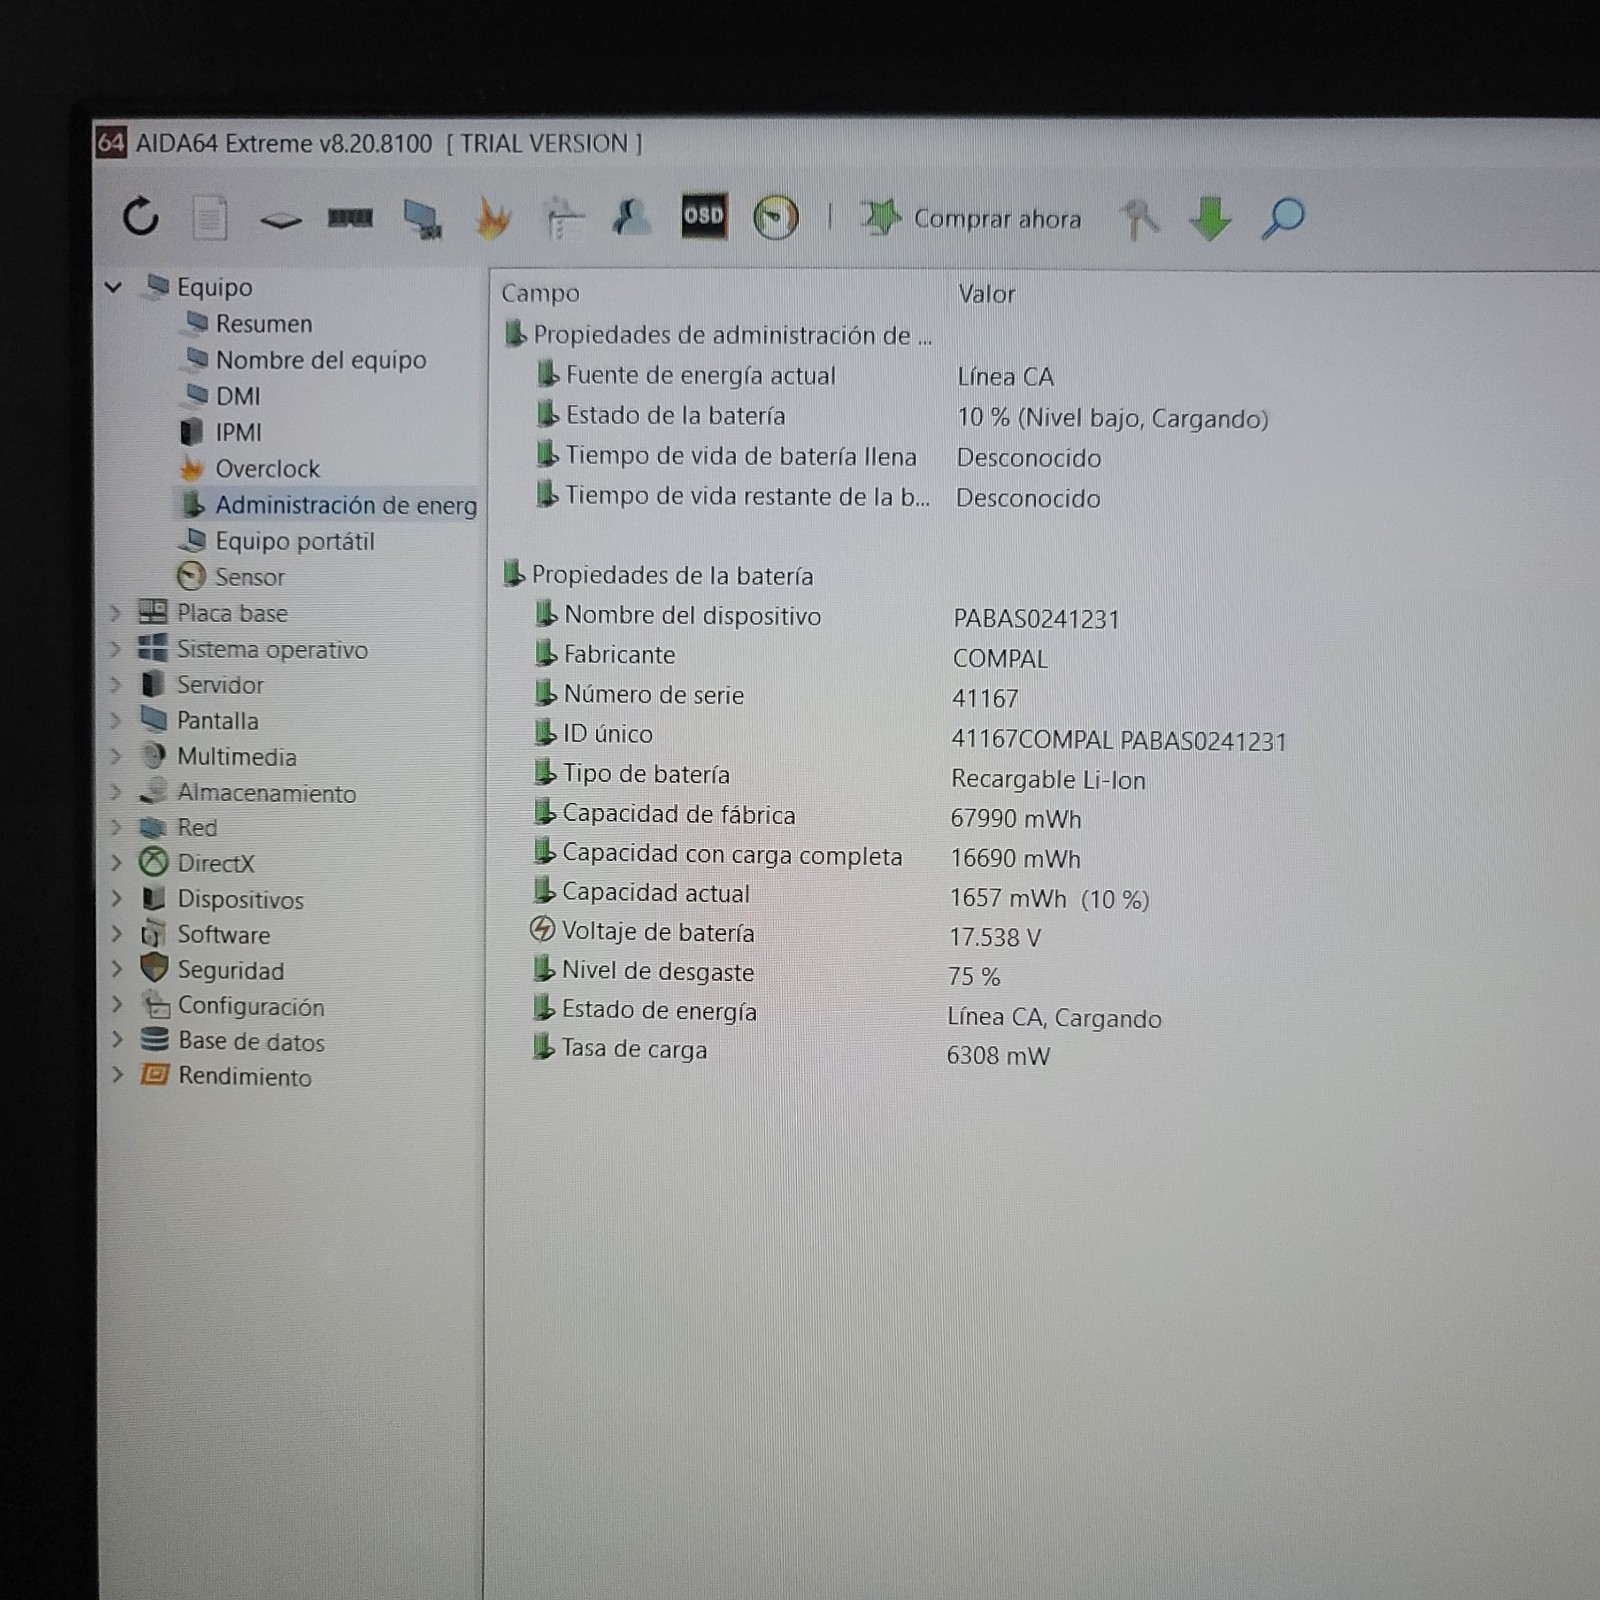Expand the Rendimiento tree node
Screen dimensions: 1600x1600
[117, 1075]
